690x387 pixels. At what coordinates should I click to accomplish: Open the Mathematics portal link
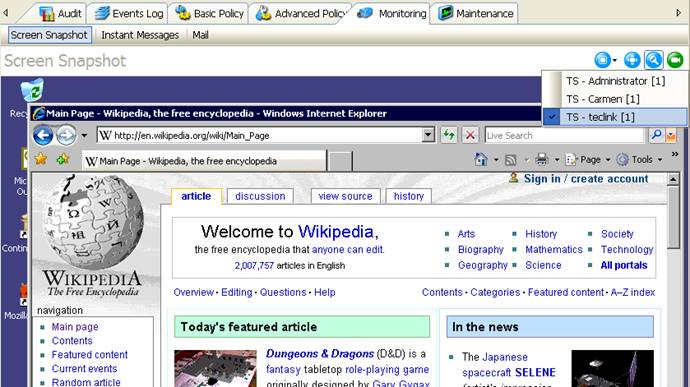coord(554,250)
